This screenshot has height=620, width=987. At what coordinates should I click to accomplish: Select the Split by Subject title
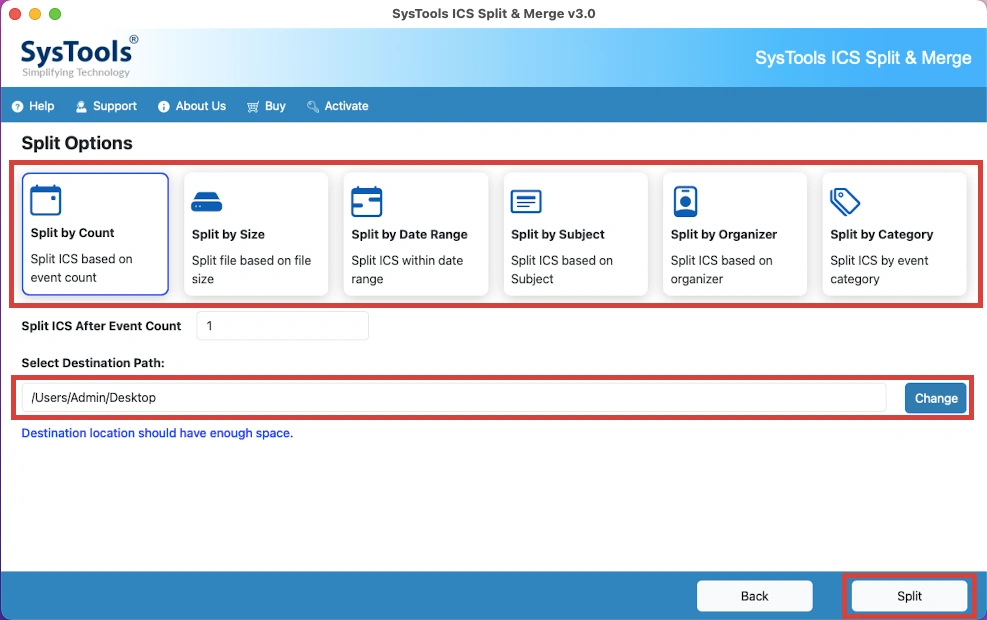click(x=558, y=234)
